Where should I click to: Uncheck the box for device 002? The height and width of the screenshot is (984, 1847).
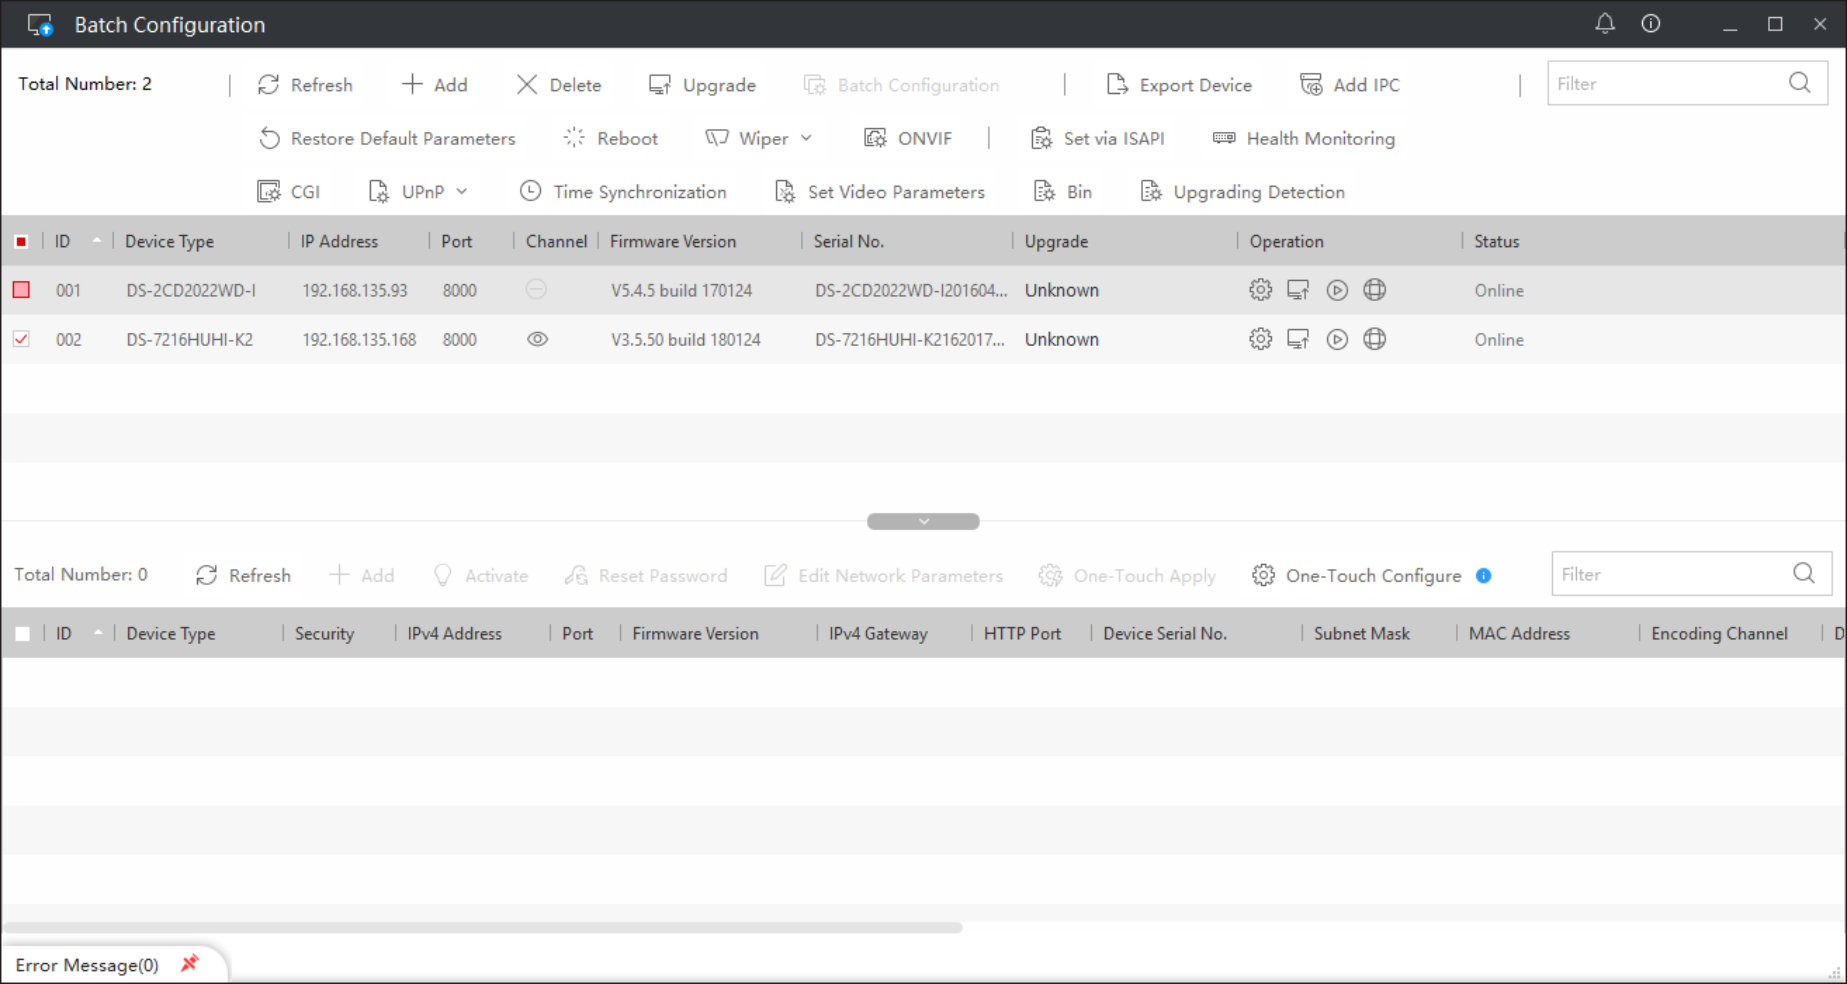21,339
